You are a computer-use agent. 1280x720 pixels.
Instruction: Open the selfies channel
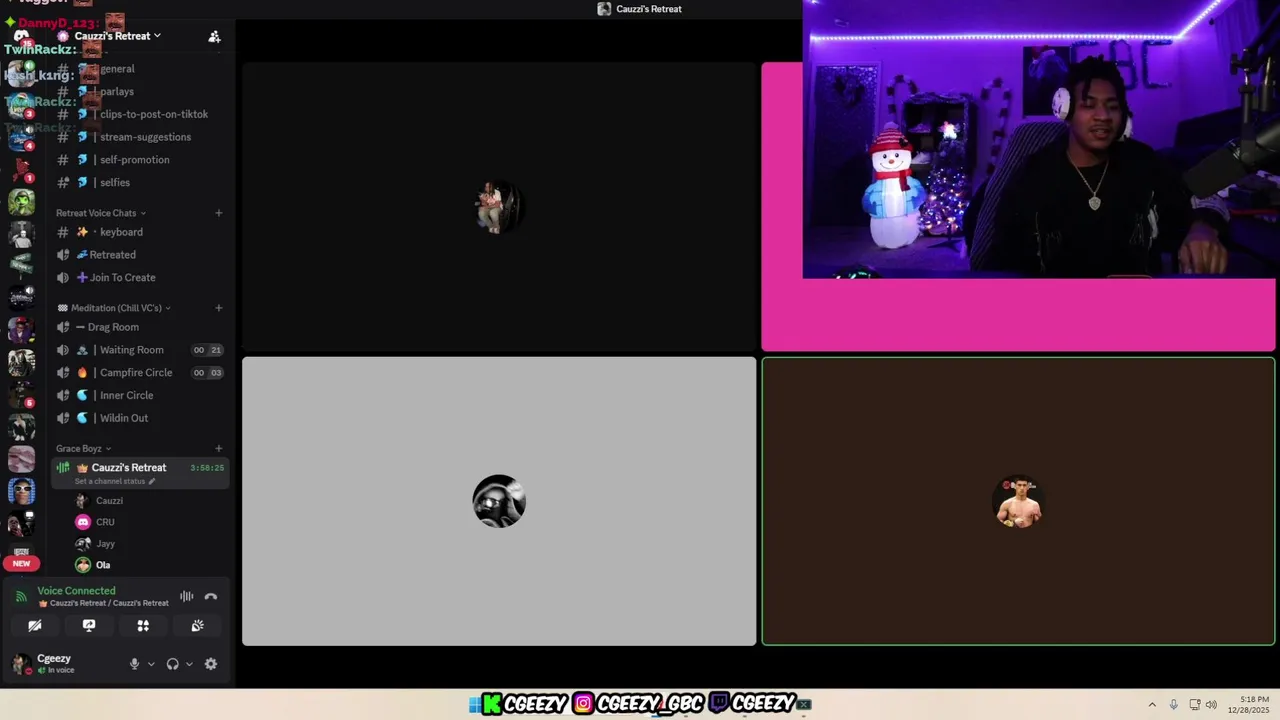(x=140, y=183)
